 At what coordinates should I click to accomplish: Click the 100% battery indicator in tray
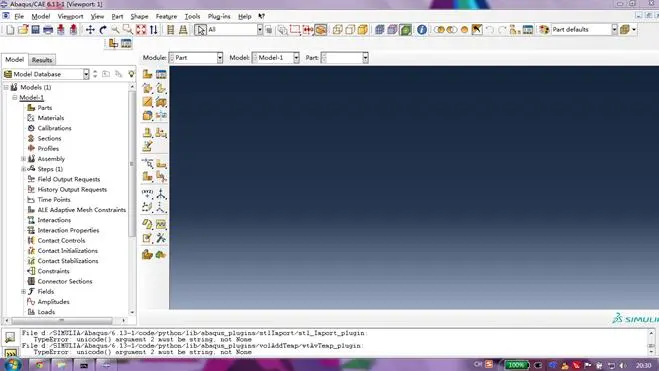point(517,365)
